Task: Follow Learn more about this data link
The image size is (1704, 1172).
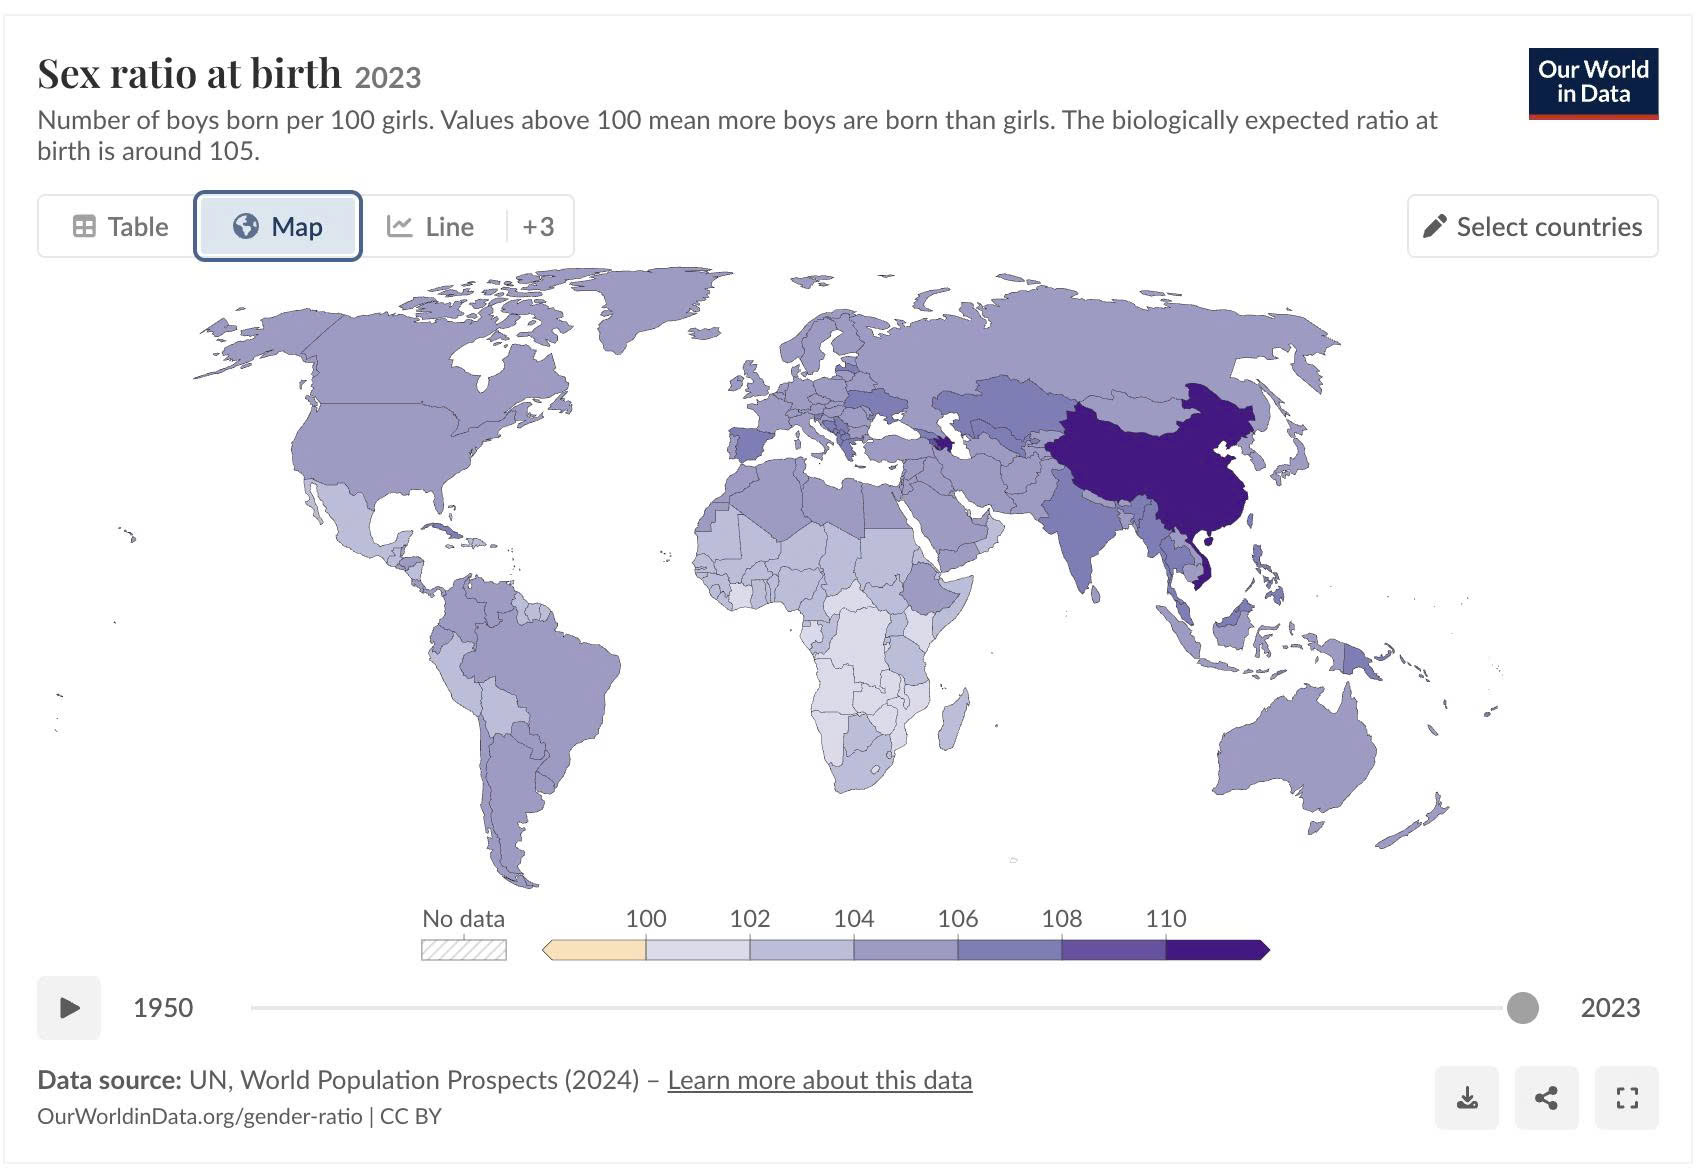Action: [x=820, y=1080]
